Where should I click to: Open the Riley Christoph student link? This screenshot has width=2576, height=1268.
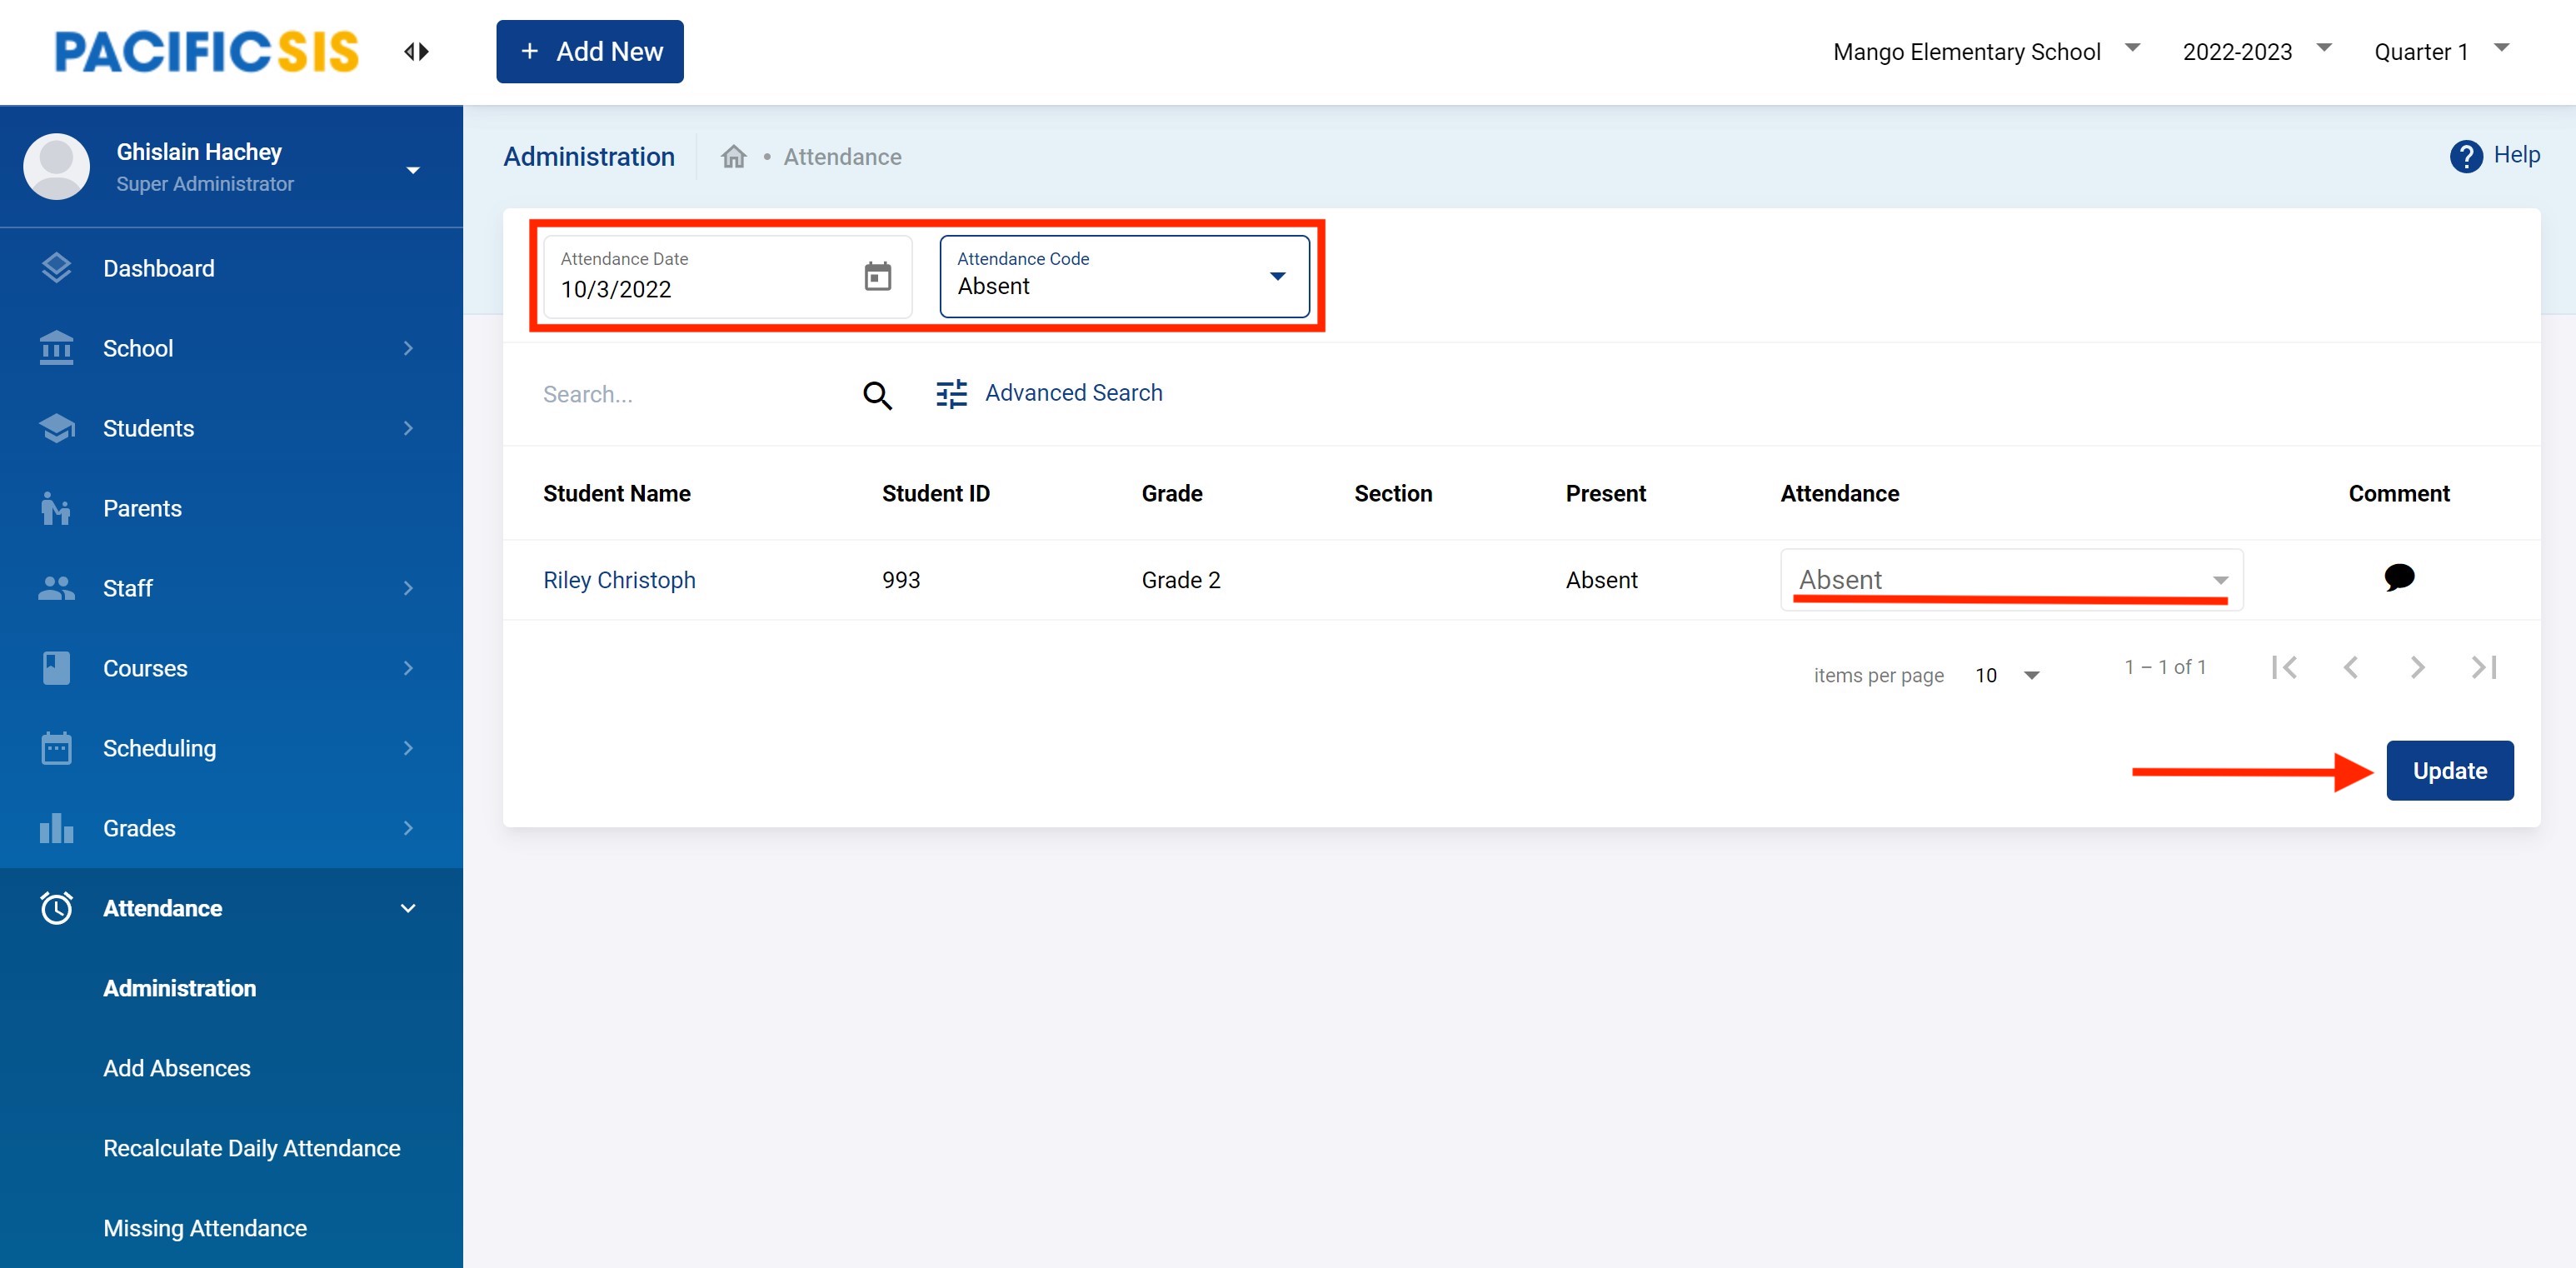pos(619,580)
